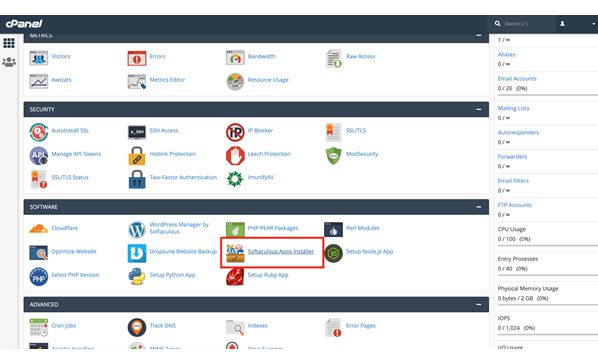Click the Physical Memory Usage label
The width and height of the screenshot is (598, 363).
[x=527, y=289]
